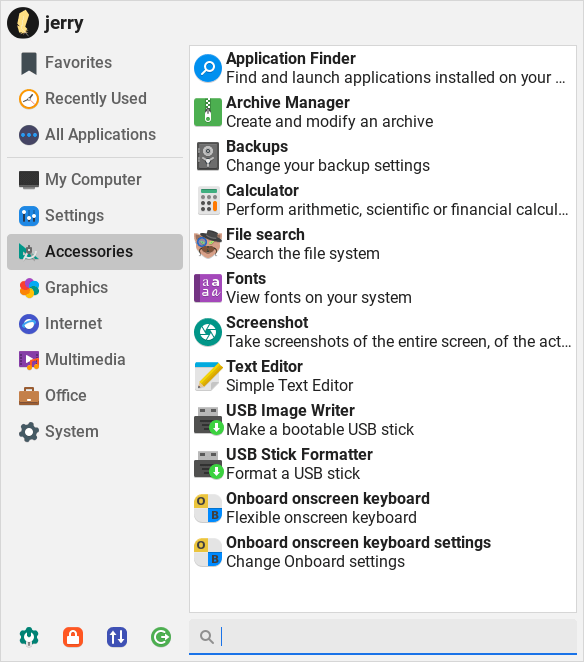Click the USB Image Writer icon

tap(208, 420)
